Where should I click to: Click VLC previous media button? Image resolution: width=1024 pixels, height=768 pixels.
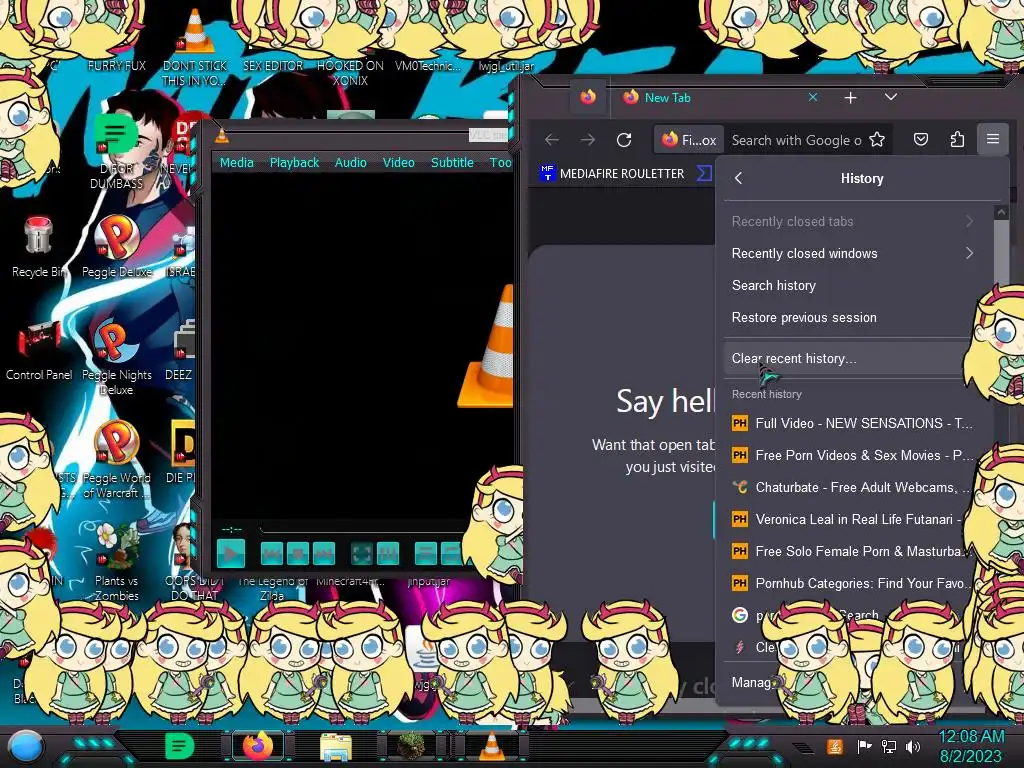click(272, 554)
